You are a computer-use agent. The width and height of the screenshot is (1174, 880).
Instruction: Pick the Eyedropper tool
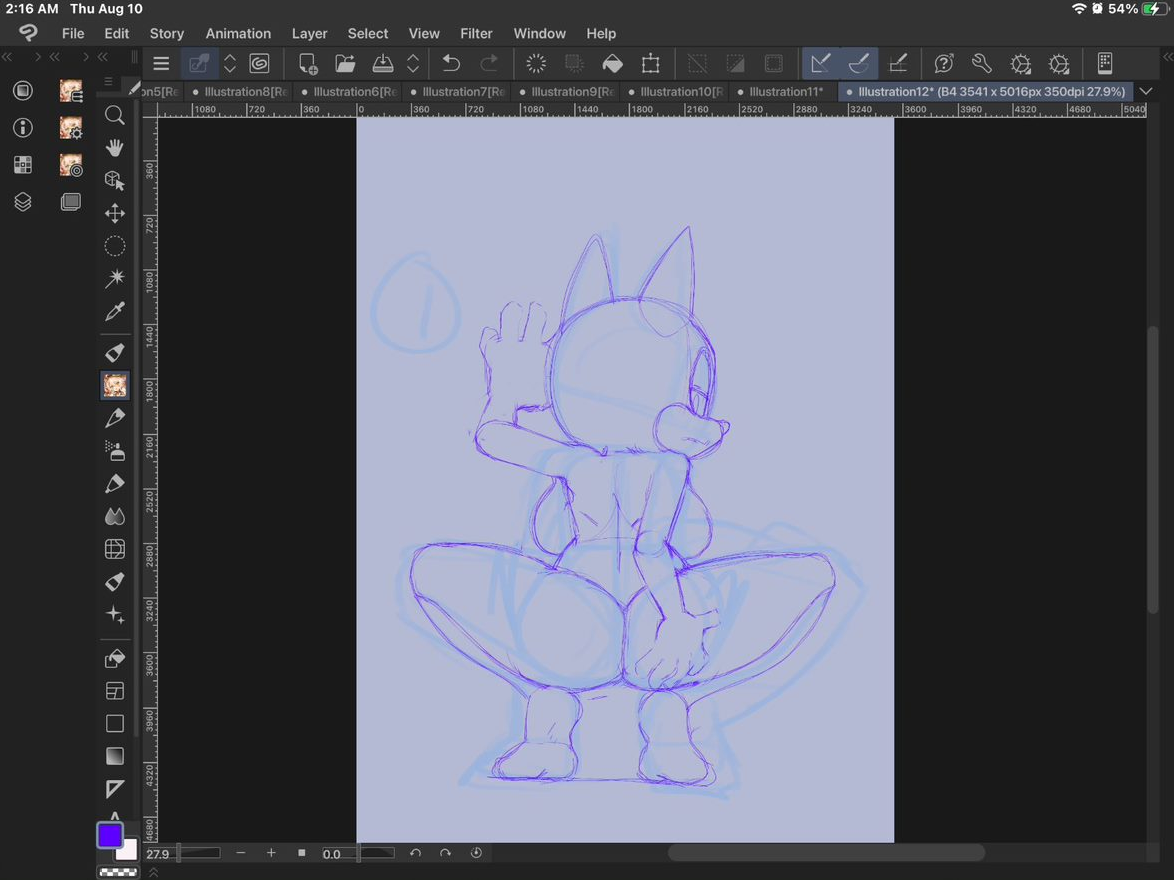pos(115,311)
